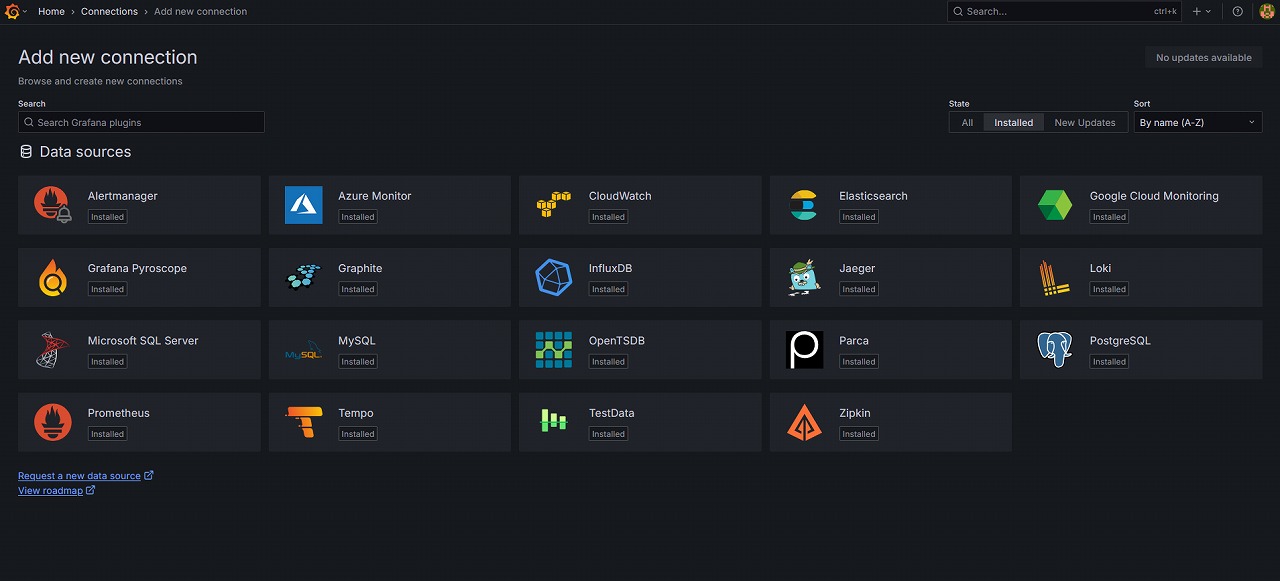Open the Alertmanager plugin title
Viewport: 1280px width, 581px height.
click(x=123, y=196)
